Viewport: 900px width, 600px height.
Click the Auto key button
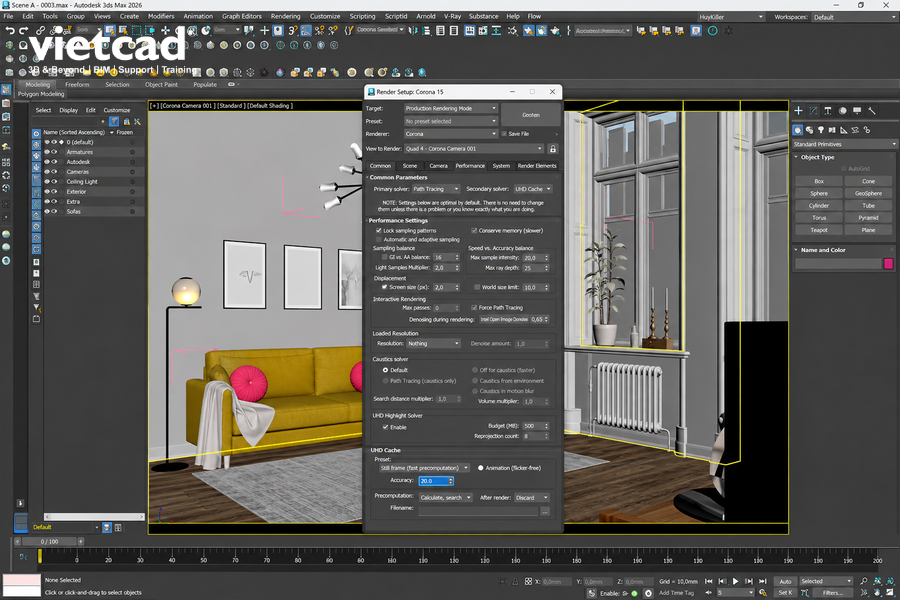[785, 581]
